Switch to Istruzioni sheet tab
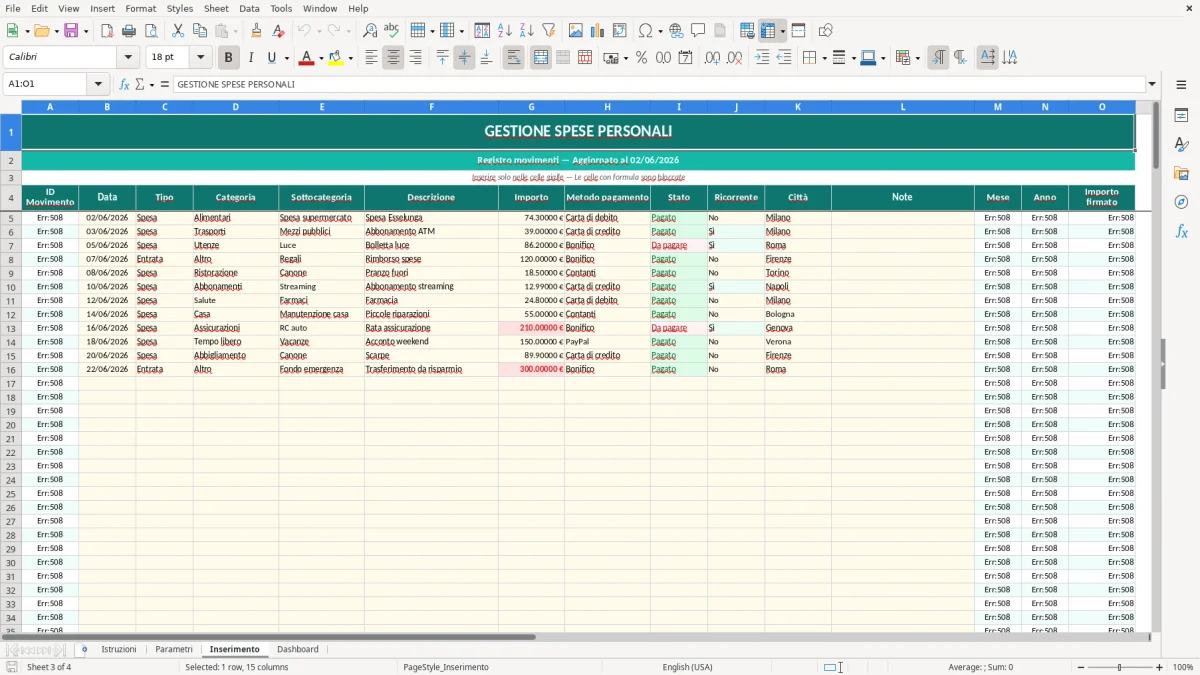The image size is (1200, 675). click(x=119, y=649)
